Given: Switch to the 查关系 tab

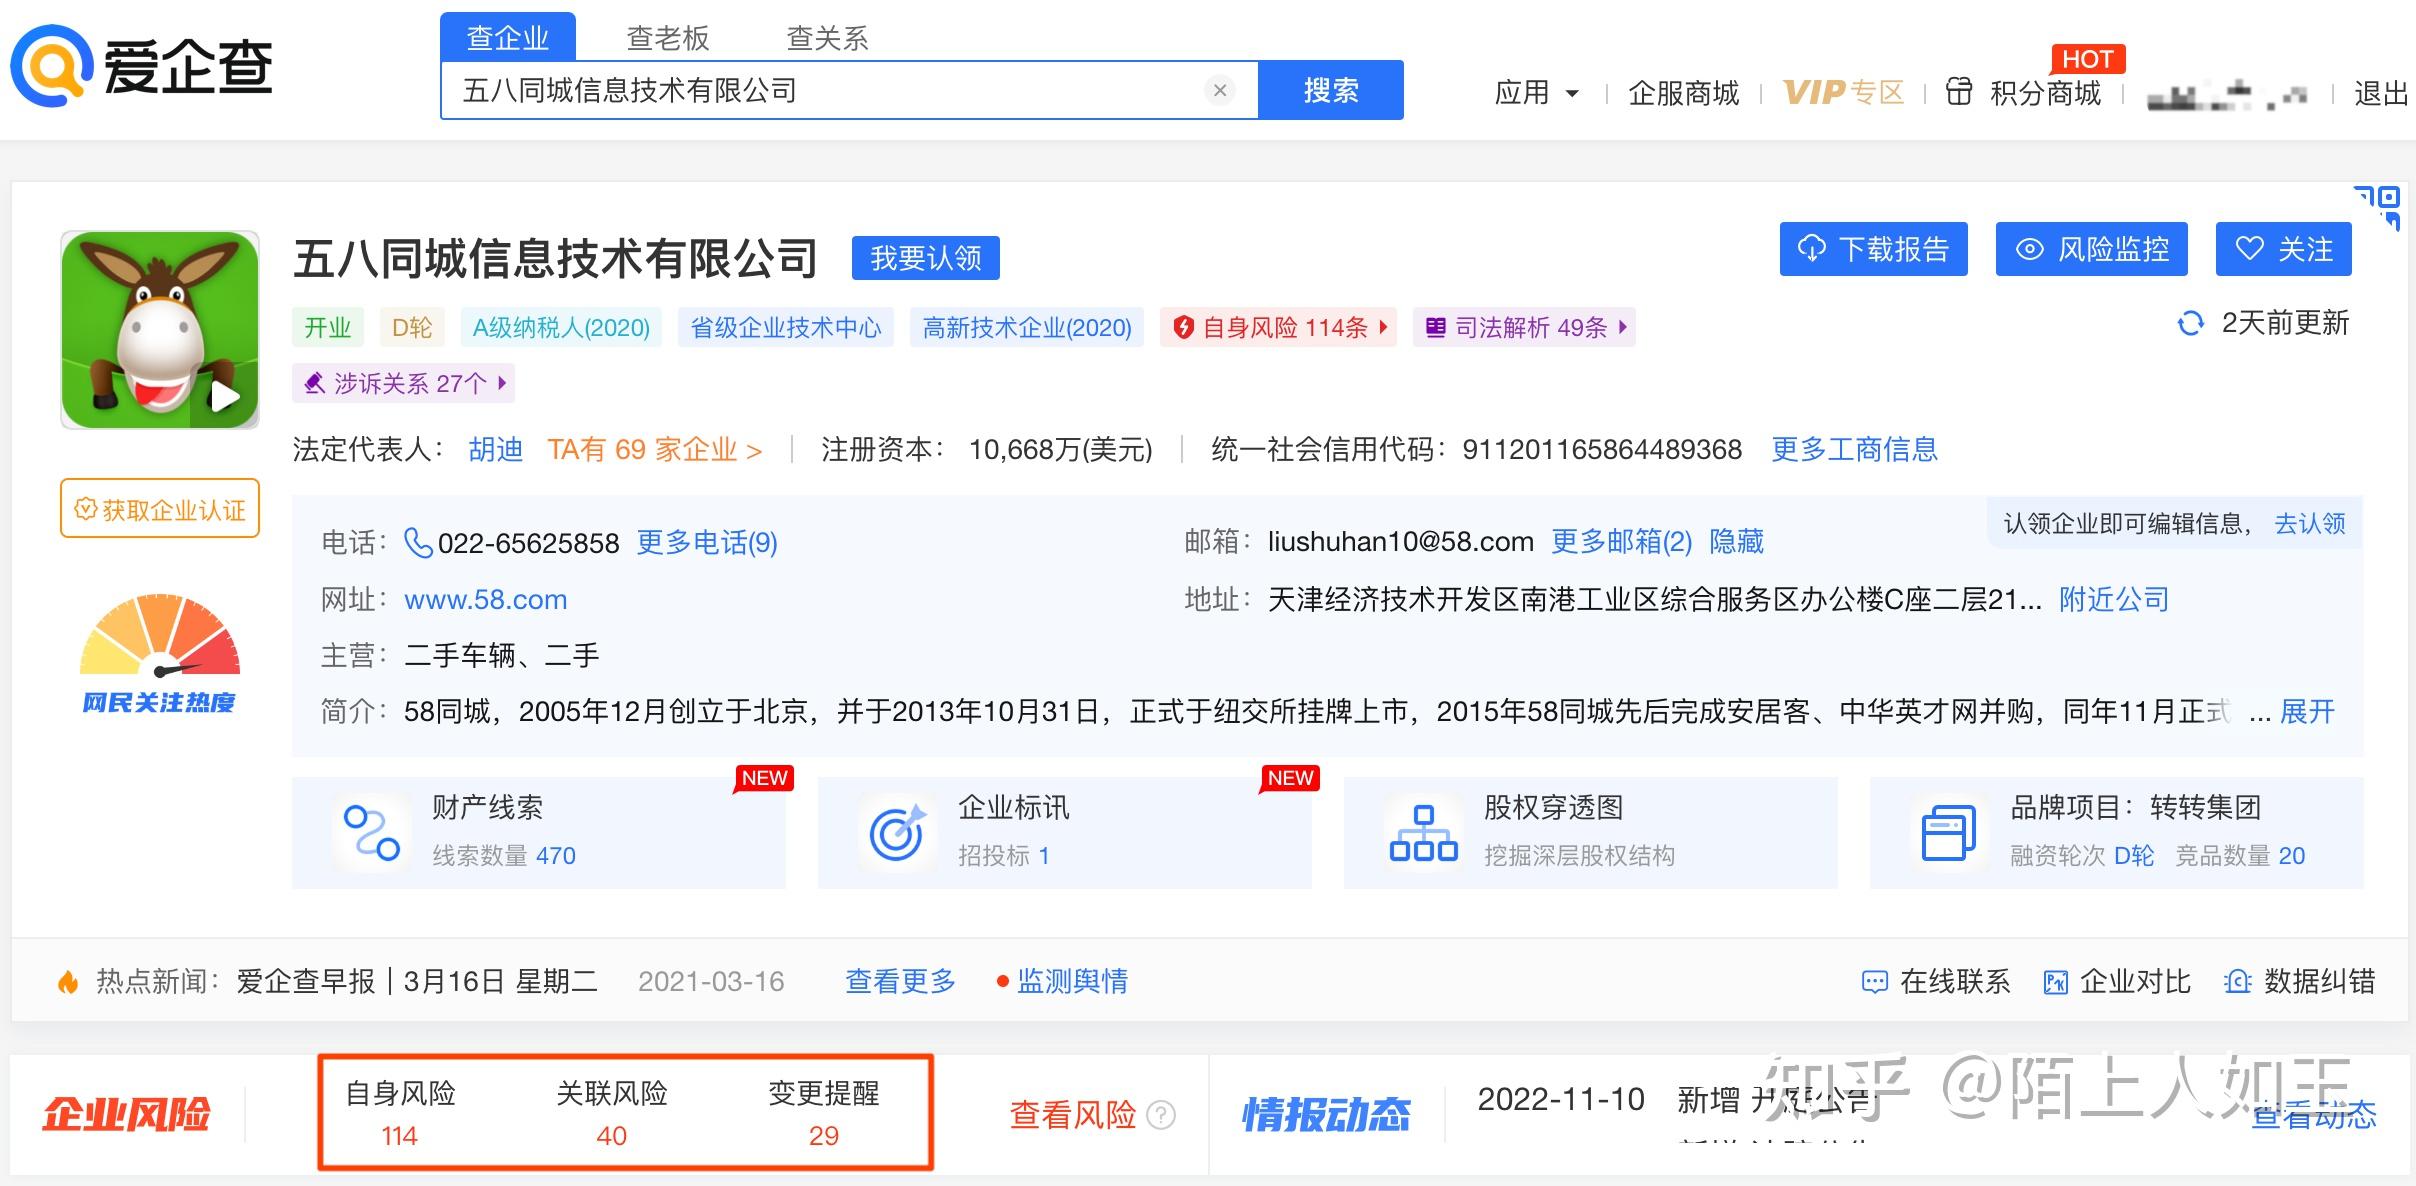Looking at the screenshot, I should coord(827,38).
